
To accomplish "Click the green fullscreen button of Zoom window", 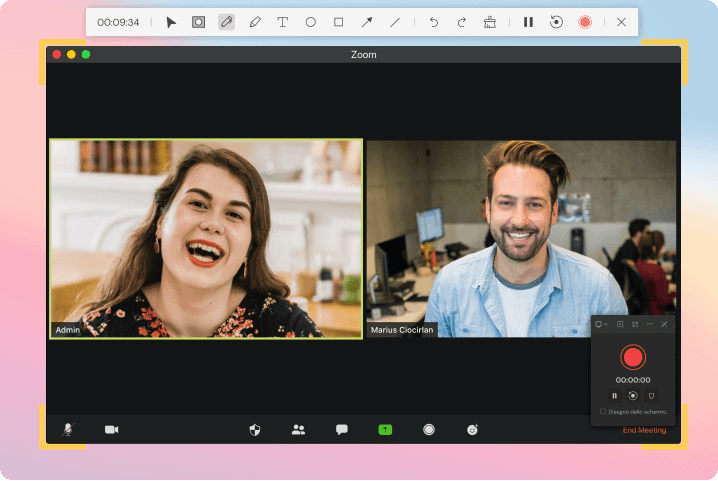I will [x=86, y=55].
